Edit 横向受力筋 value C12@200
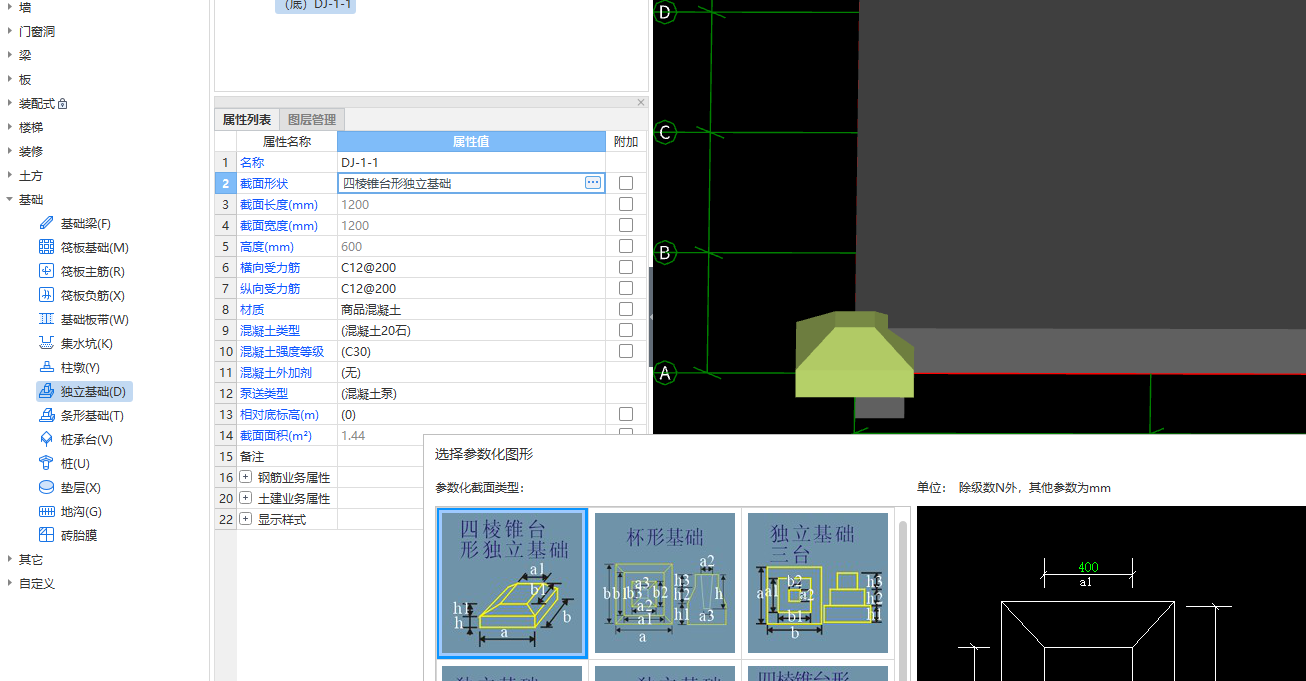 click(471, 267)
